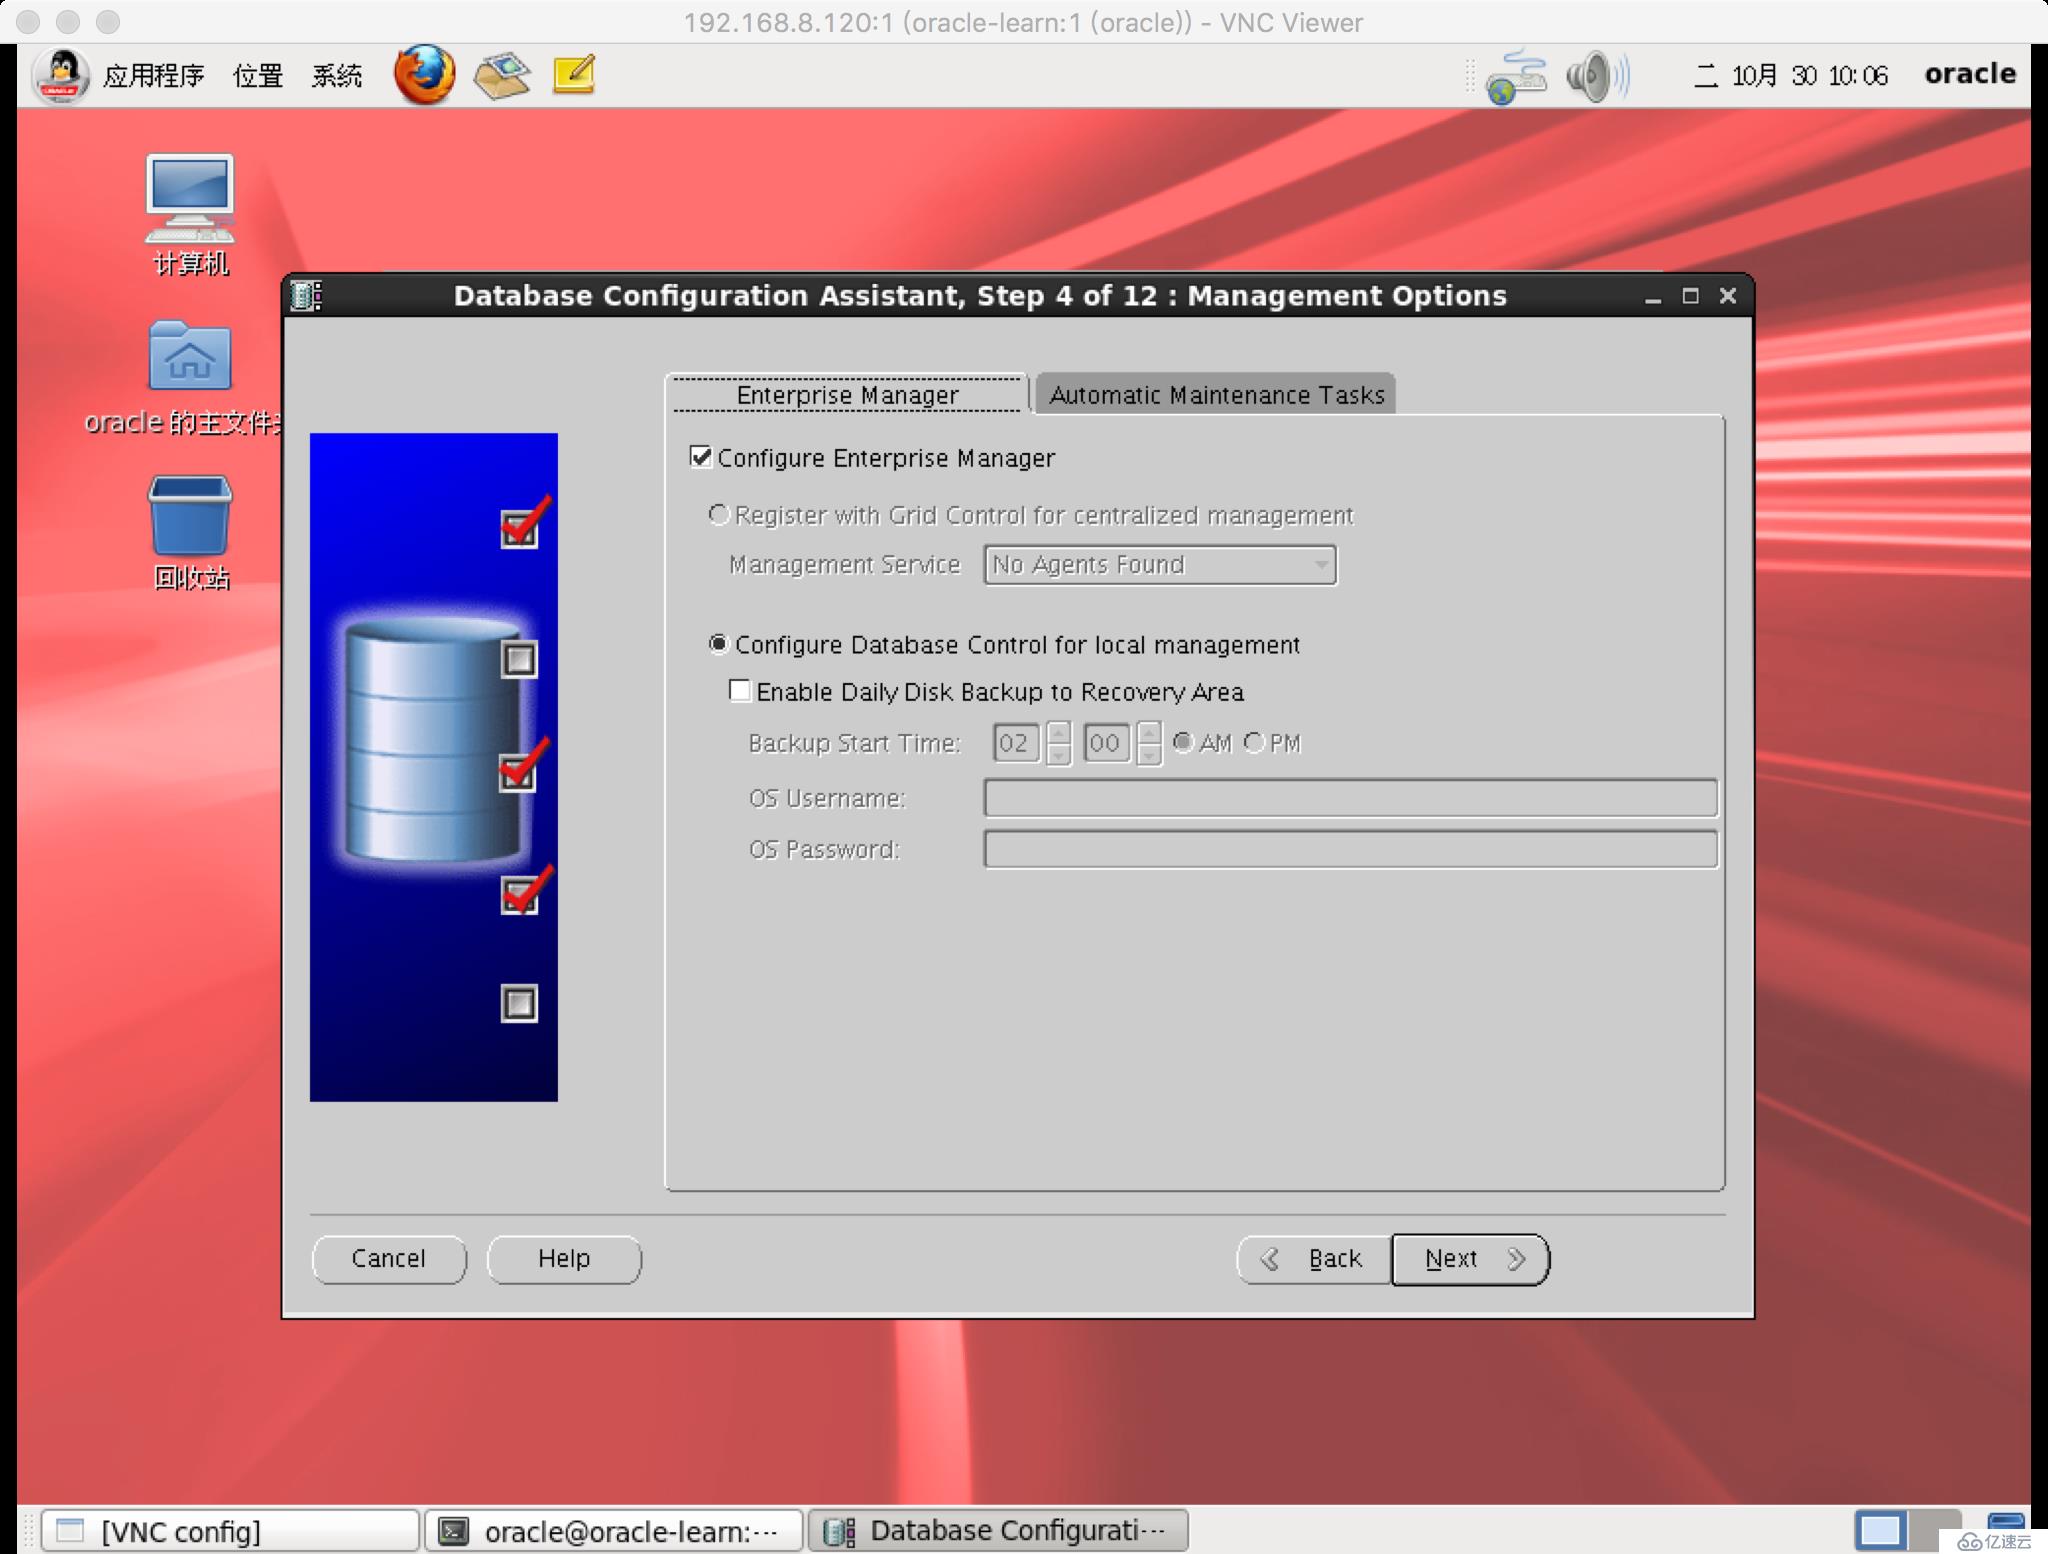
Task: Click the OS Password input field
Action: pyautogui.click(x=1350, y=849)
